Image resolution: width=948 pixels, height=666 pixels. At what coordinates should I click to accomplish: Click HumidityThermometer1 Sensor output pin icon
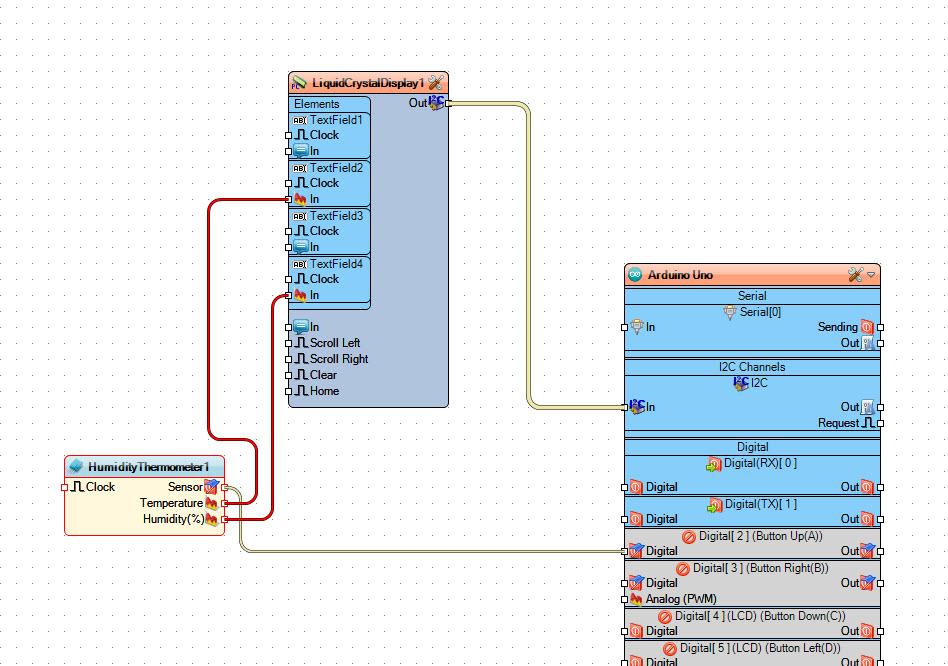coord(211,487)
